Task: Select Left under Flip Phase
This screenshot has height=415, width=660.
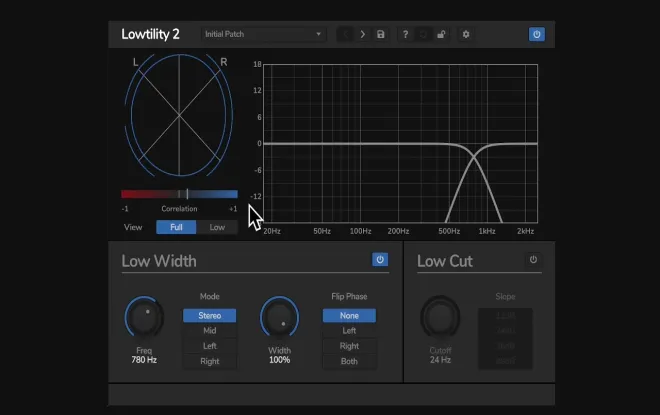Action: (349, 331)
